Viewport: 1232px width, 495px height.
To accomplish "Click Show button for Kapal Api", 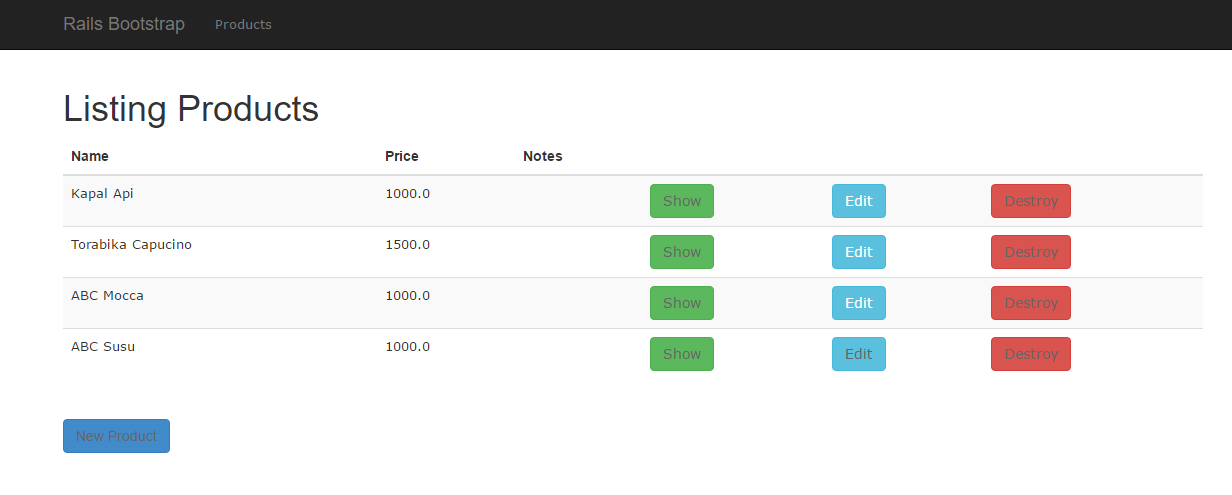I will pyautogui.click(x=681, y=201).
